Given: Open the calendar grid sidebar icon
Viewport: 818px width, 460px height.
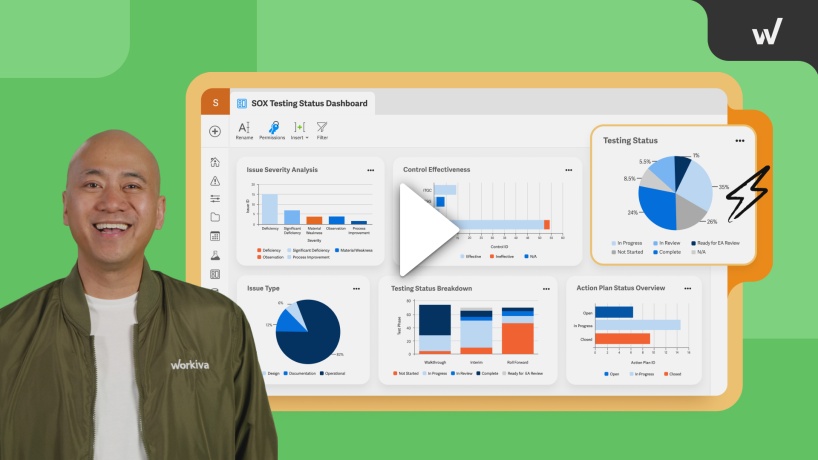Looking at the screenshot, I should coord(215,236).
